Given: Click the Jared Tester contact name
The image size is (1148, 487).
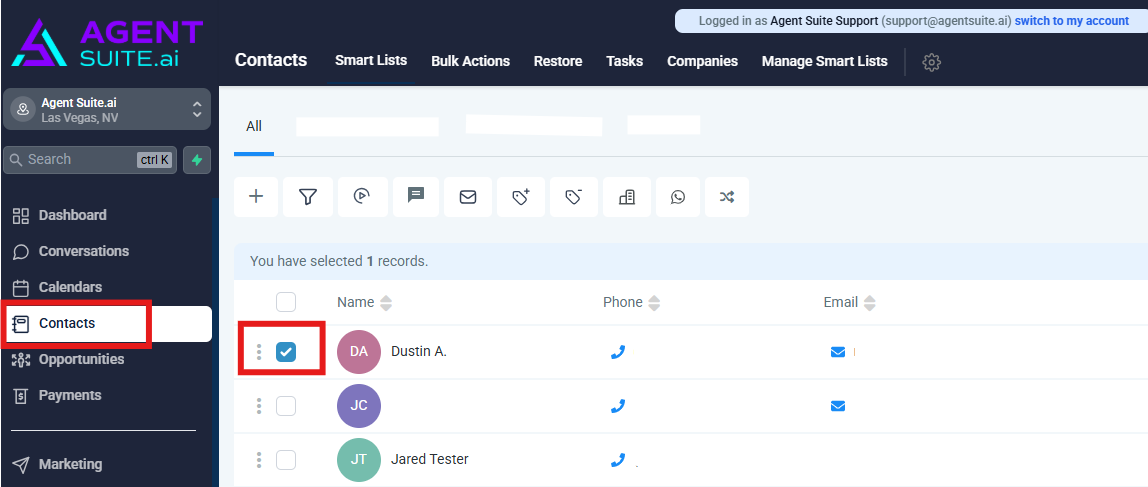Looking at the screenshot, I should point(430,459).
